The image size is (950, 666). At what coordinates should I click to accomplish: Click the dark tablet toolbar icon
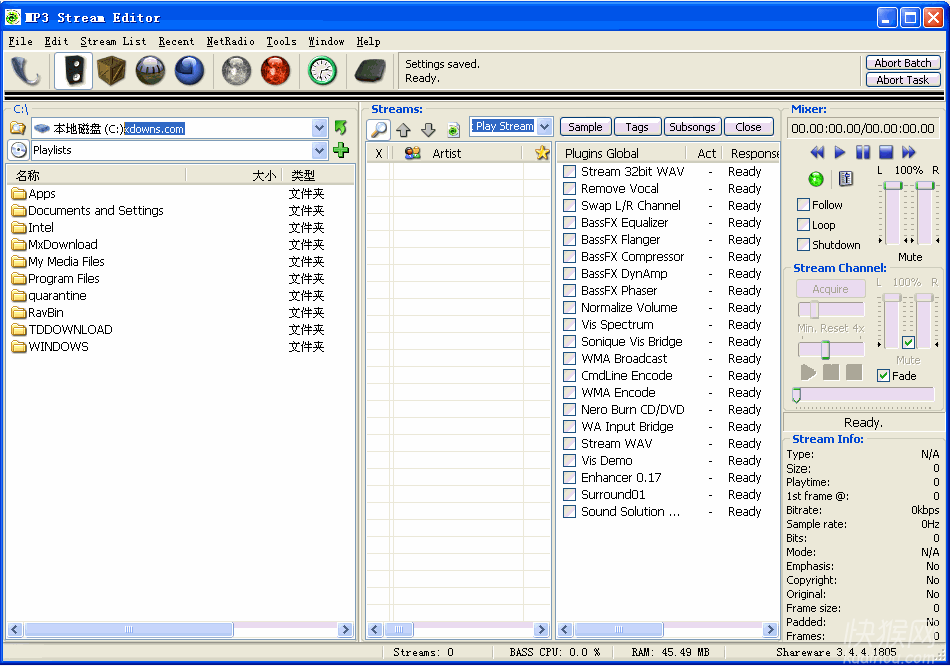[x=370, y=71]
